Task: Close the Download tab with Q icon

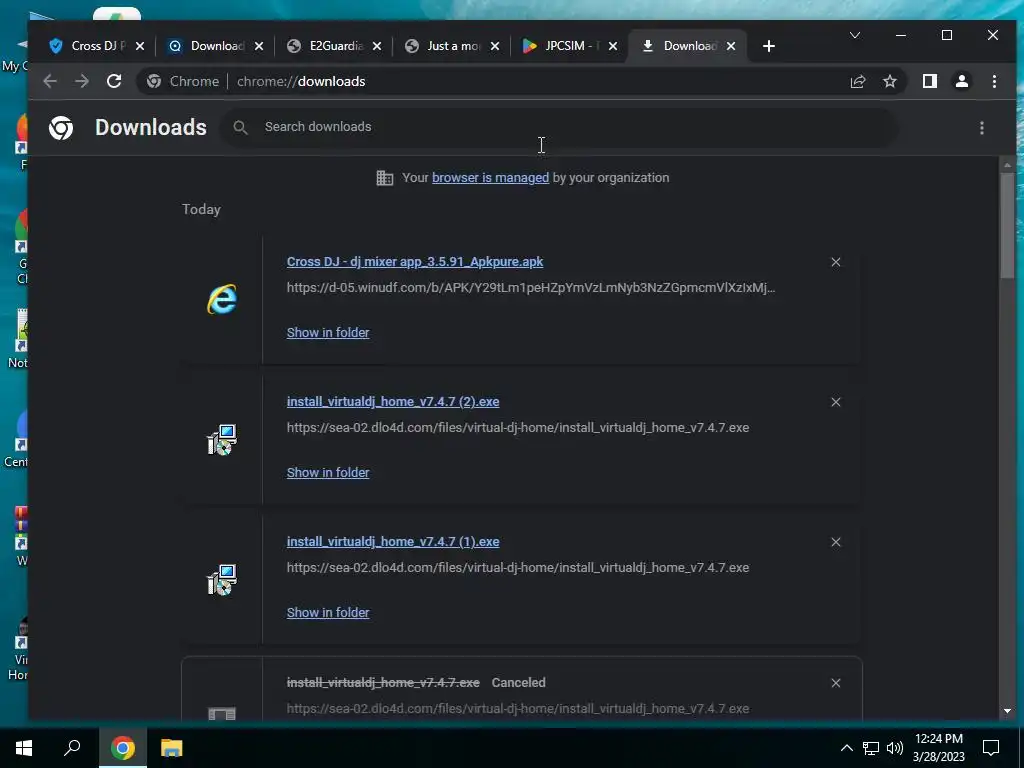Action: pos(259,46)
